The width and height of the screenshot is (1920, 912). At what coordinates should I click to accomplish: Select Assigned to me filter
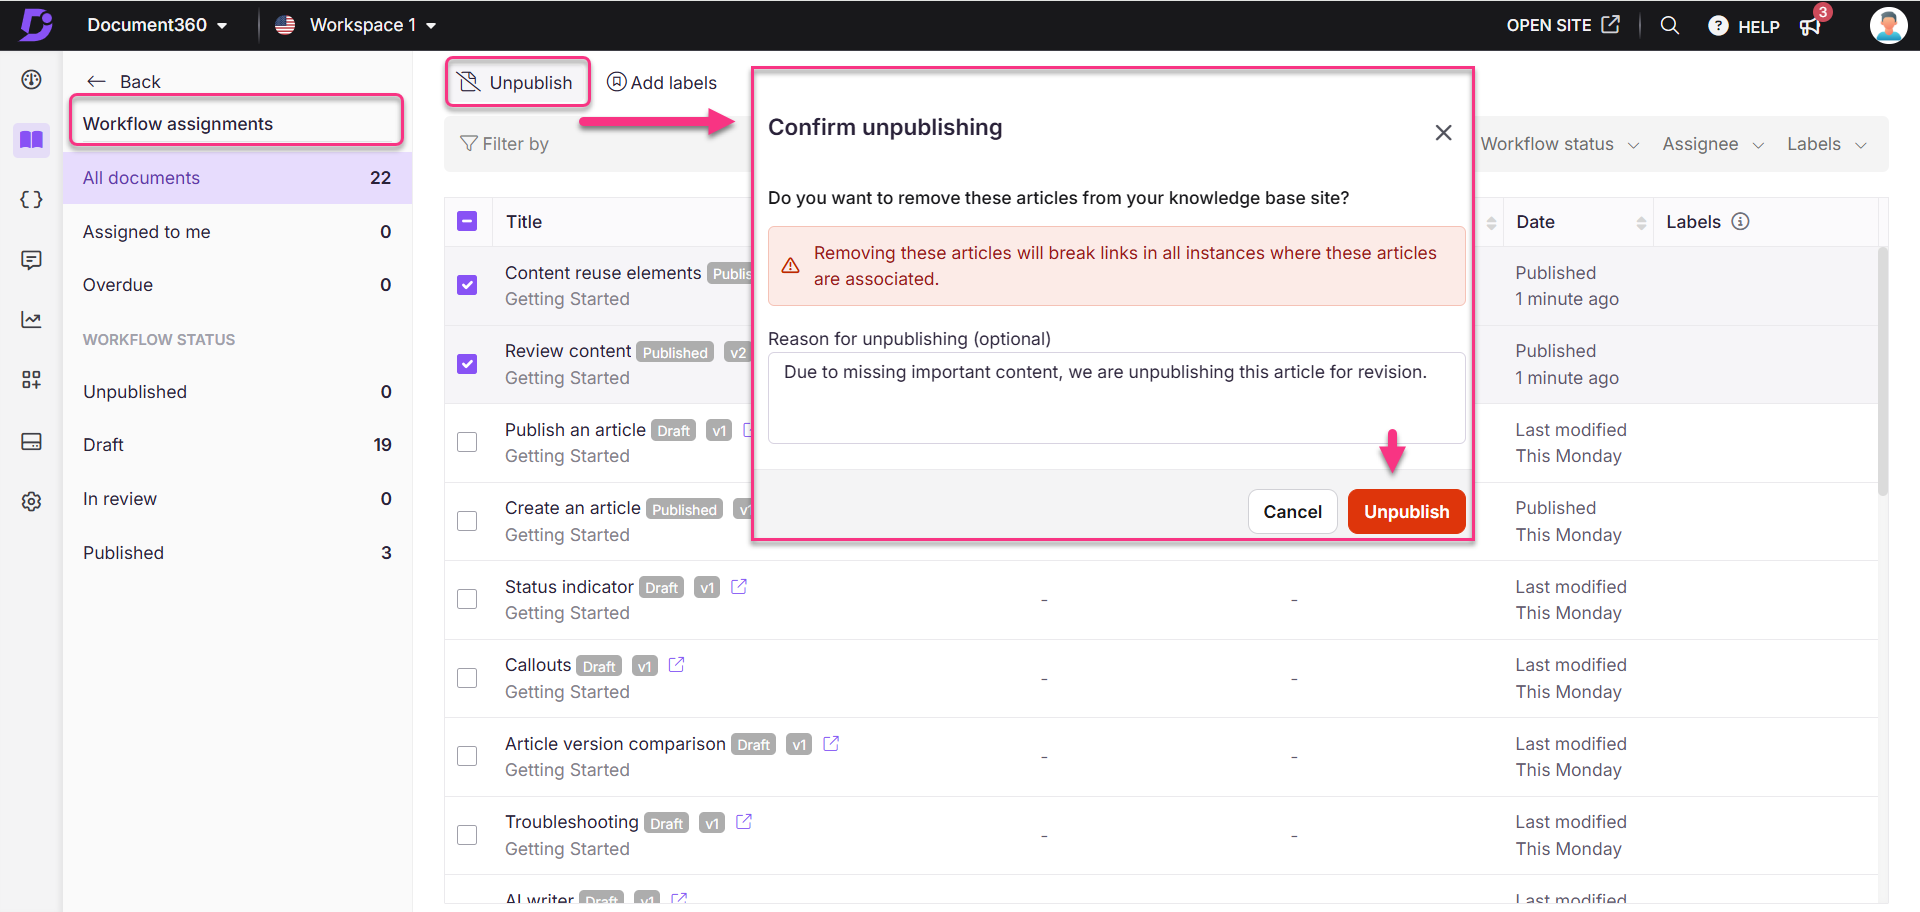[237, 231]
